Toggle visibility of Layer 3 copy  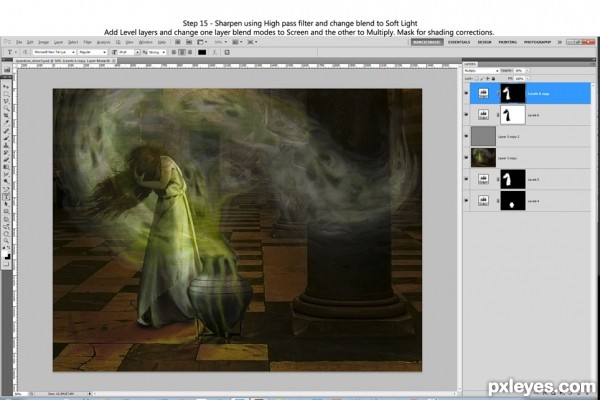(466, 157)
